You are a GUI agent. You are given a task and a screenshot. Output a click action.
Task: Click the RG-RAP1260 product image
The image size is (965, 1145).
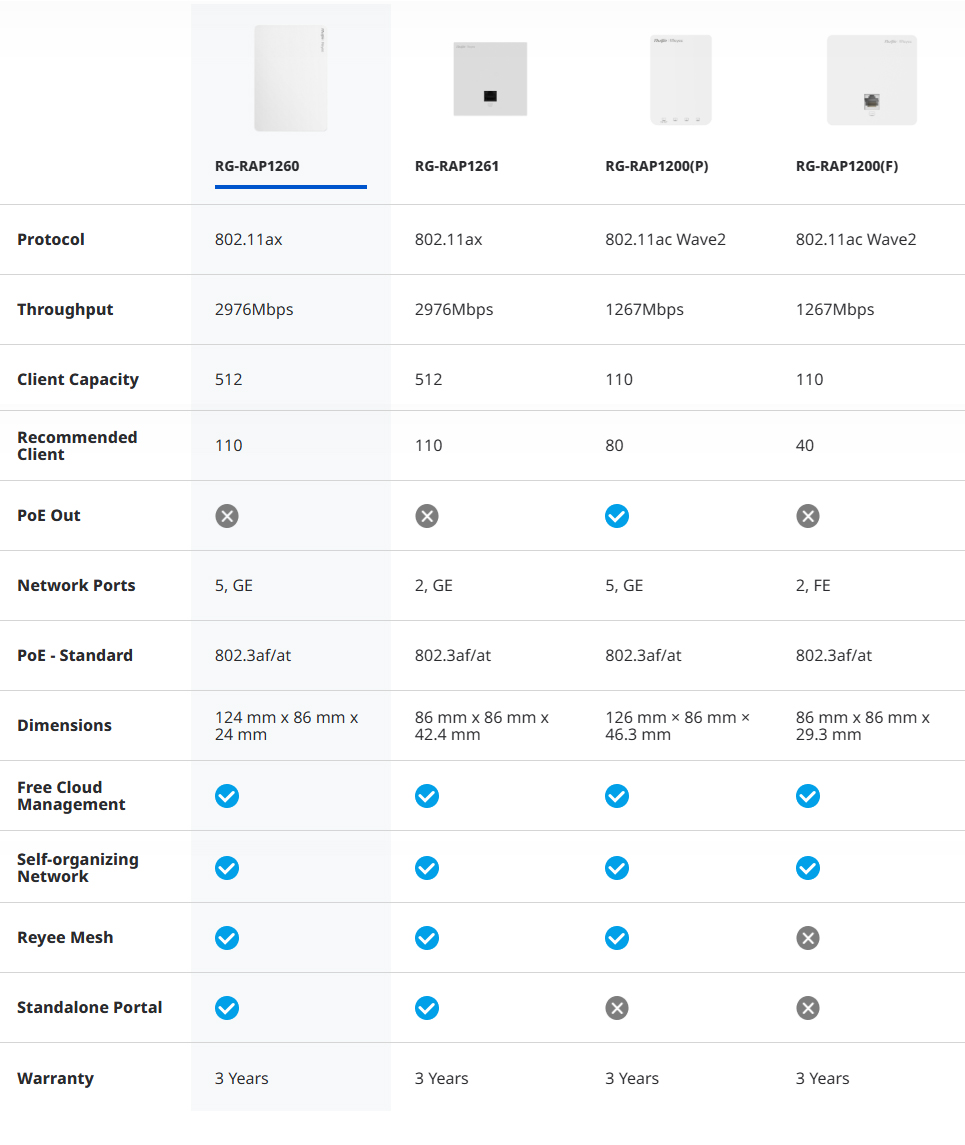pos(291,79)
